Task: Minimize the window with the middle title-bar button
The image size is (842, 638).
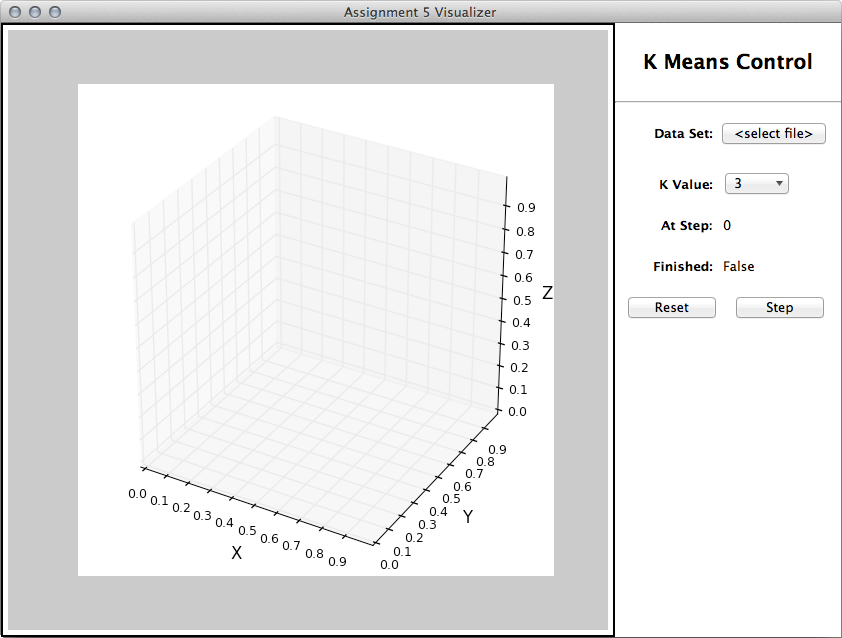Action: coord(35,12)
